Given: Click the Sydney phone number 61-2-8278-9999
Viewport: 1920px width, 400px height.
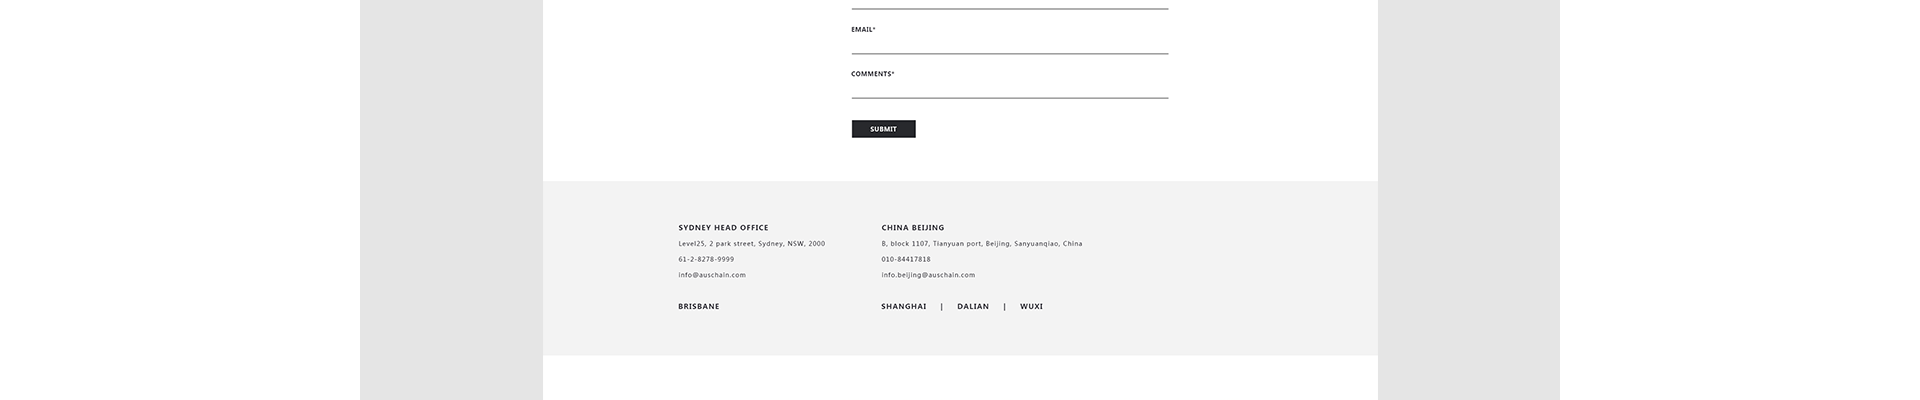Looking at the screenshot, I should point(706,260).
